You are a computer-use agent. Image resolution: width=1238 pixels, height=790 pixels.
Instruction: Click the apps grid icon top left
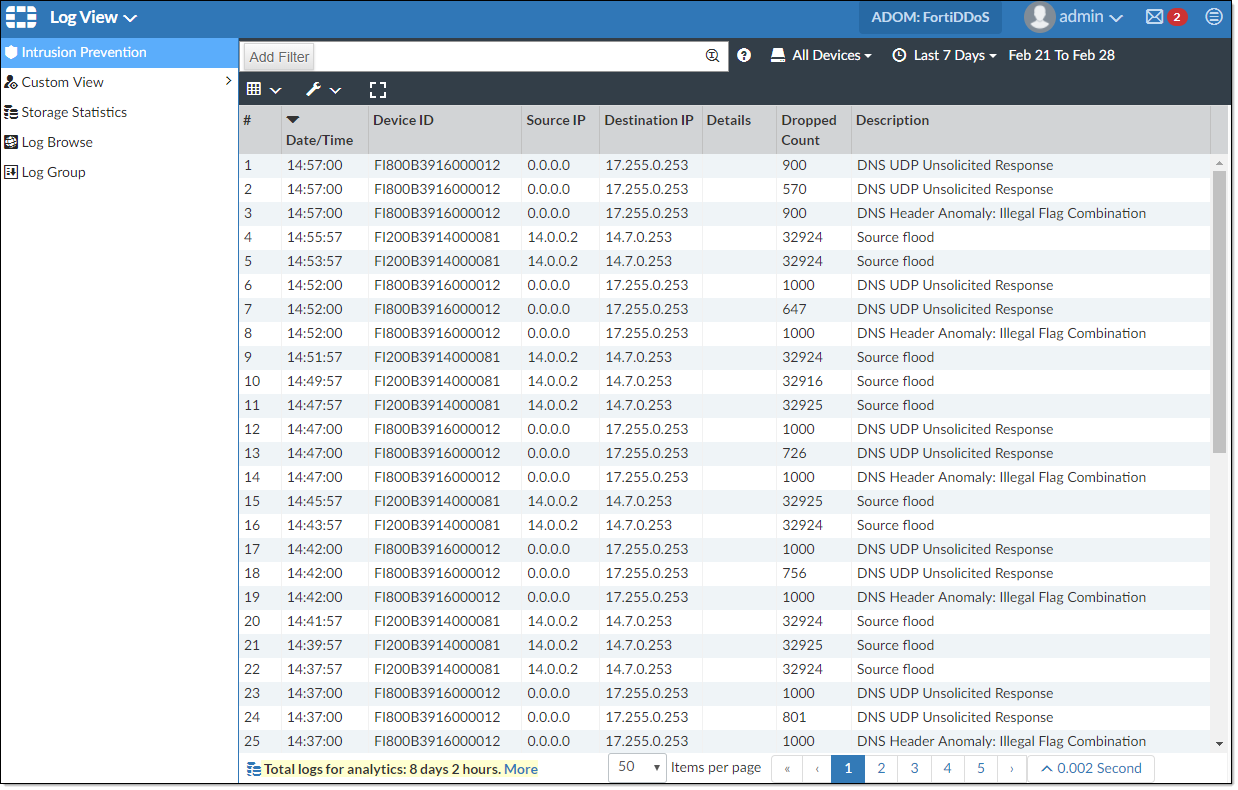(20, 17)
